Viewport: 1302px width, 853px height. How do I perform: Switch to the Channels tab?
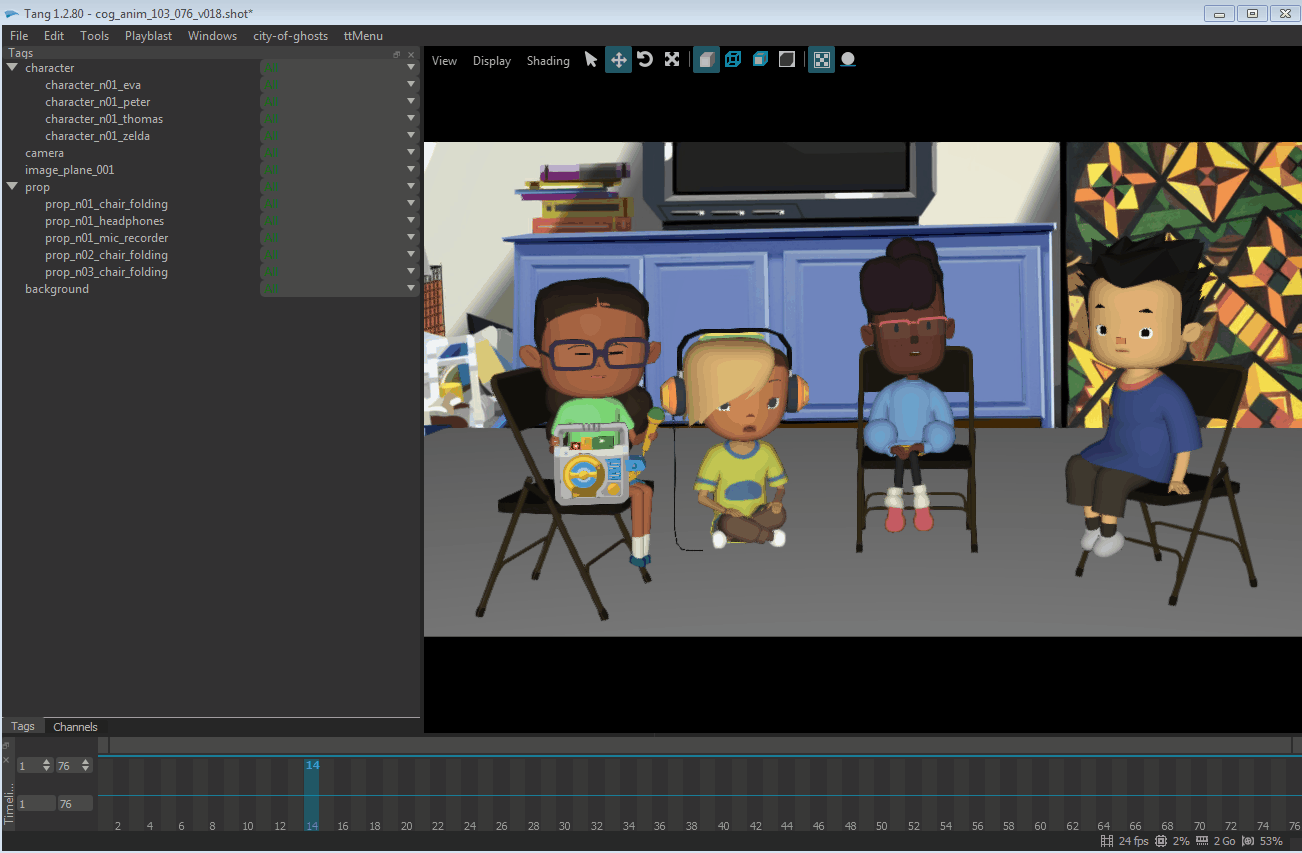tap(75, 727)
